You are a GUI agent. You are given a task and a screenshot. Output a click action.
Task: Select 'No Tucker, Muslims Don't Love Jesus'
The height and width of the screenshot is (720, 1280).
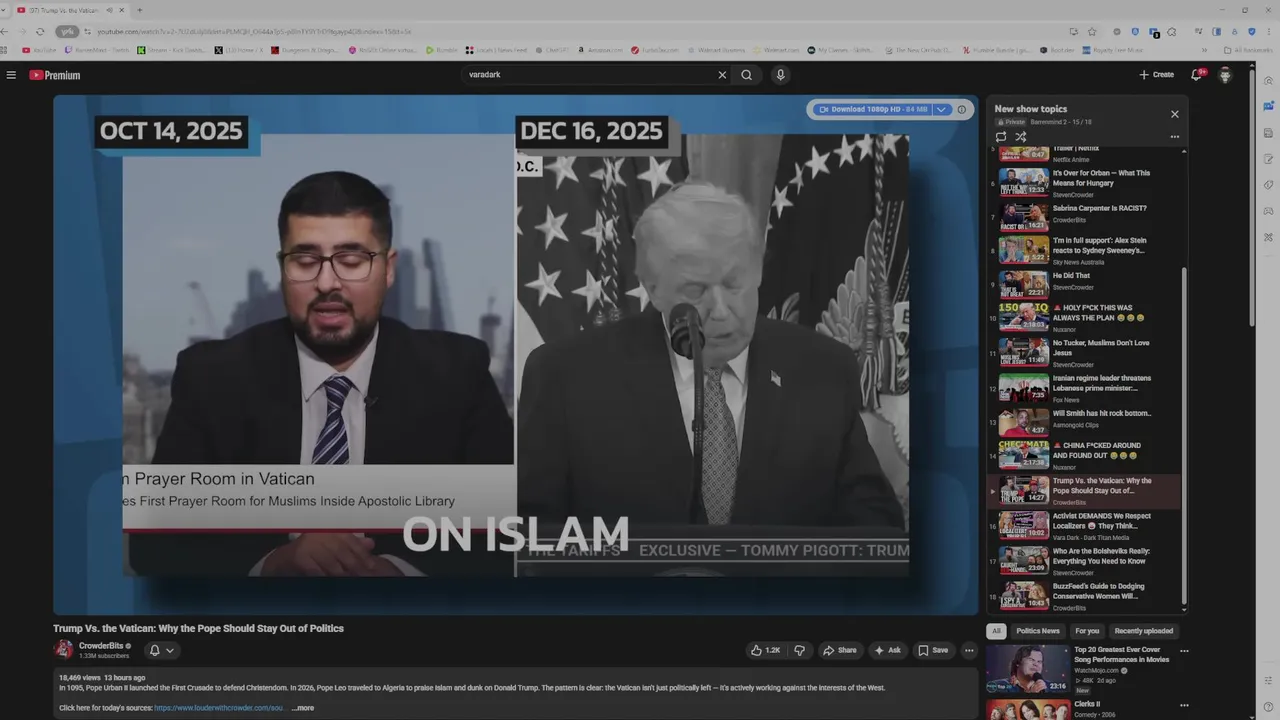1085,353
